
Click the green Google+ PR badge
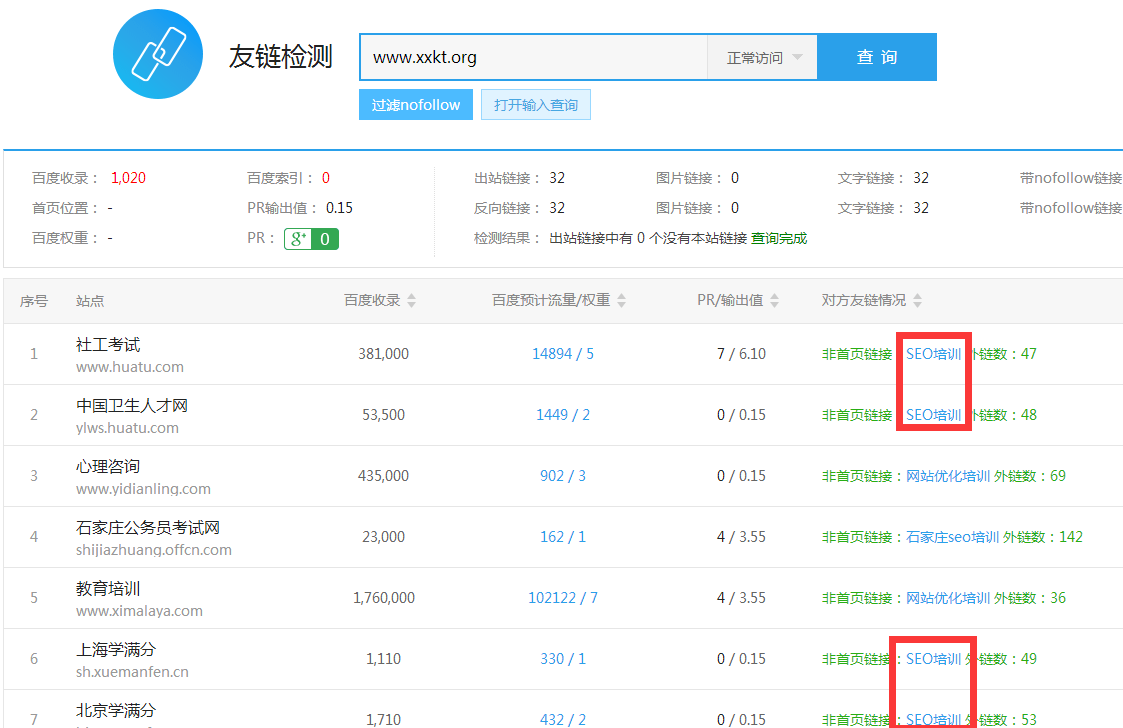312,239
